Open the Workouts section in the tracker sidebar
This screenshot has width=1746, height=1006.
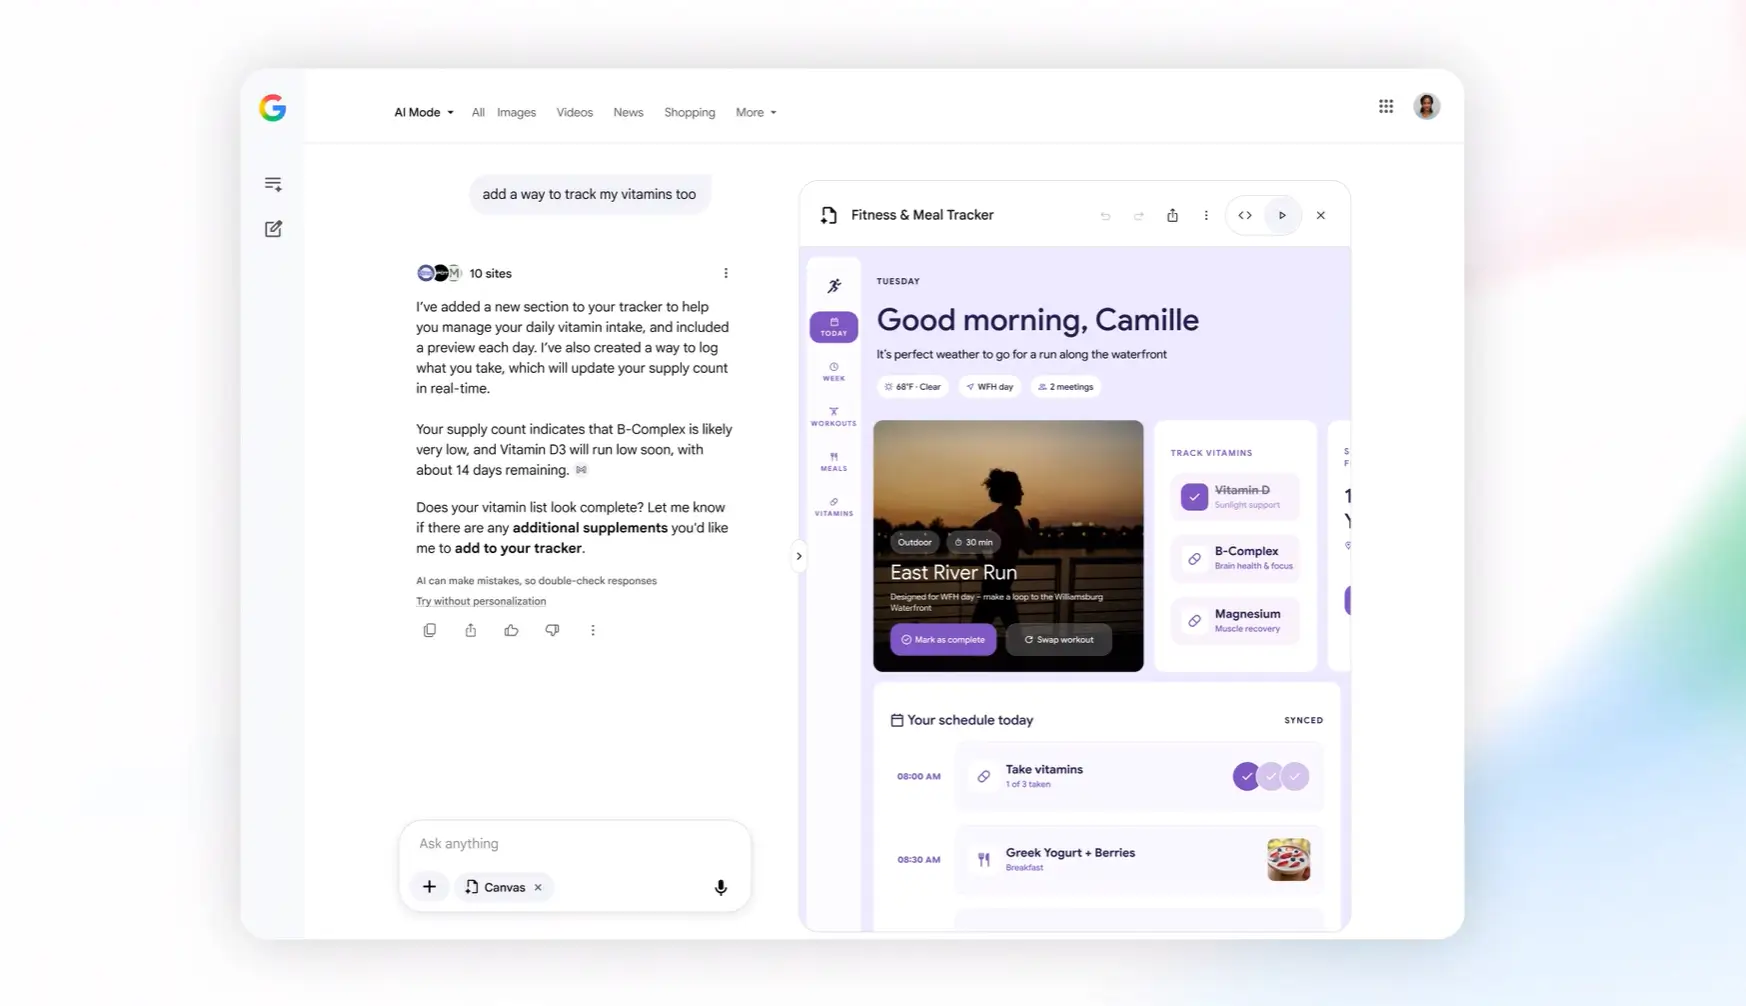pos(834,417)
